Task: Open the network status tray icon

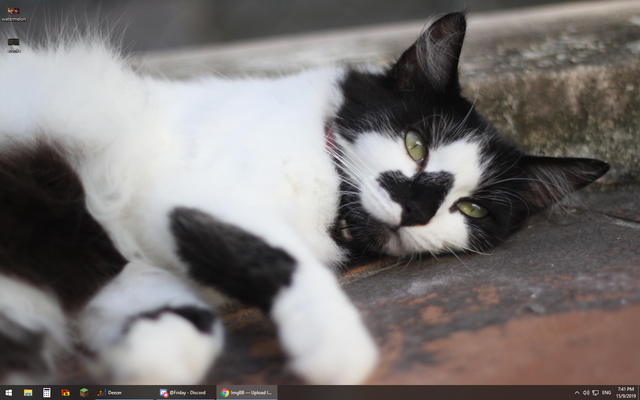Action: (x=596, y=393)
